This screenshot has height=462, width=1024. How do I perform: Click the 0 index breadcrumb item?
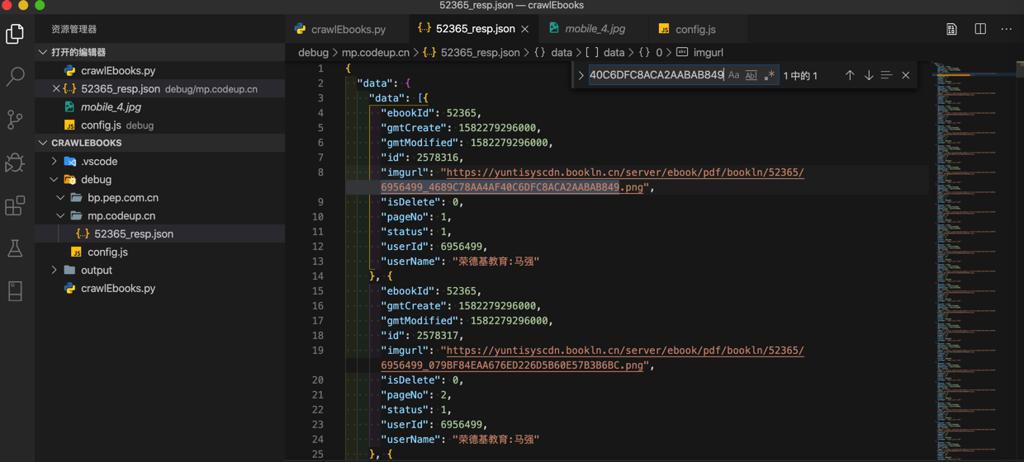coord(659,52)
